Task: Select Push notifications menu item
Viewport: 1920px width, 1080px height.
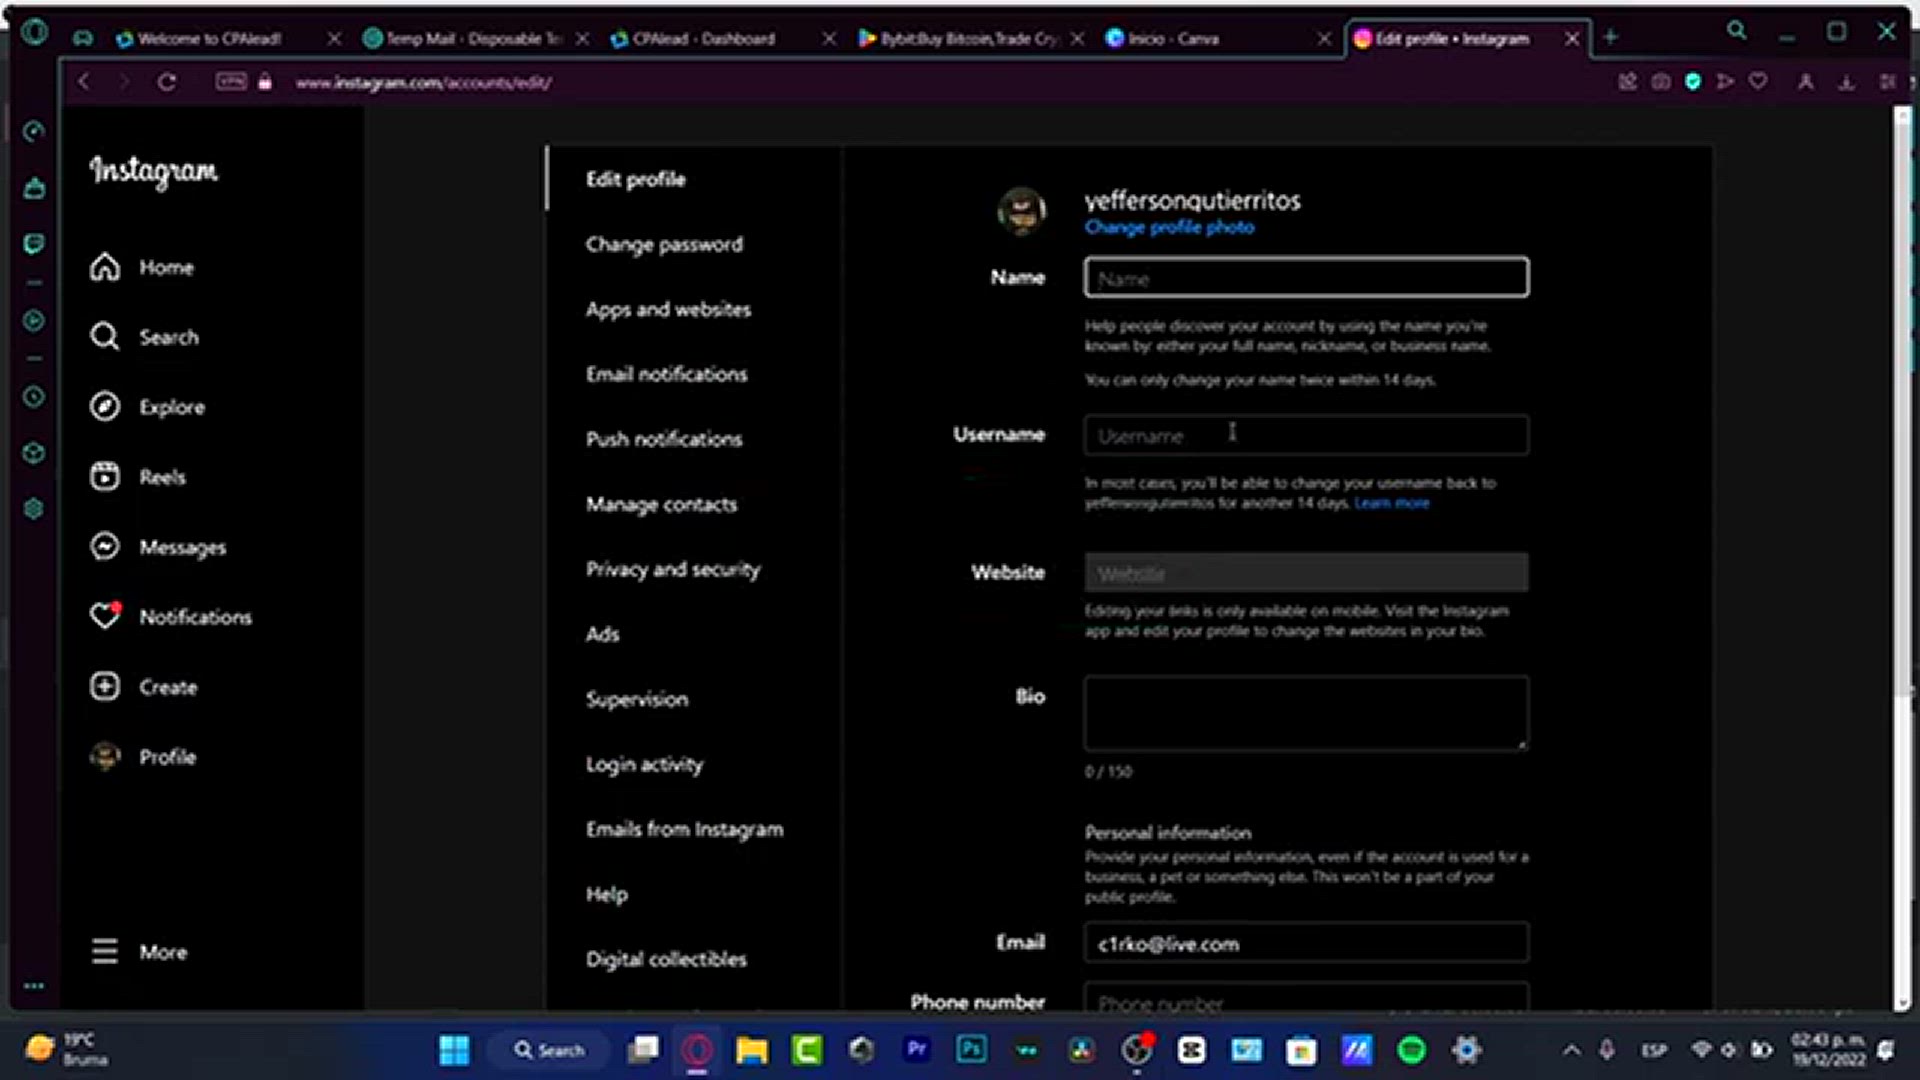Action: (664, 439)
